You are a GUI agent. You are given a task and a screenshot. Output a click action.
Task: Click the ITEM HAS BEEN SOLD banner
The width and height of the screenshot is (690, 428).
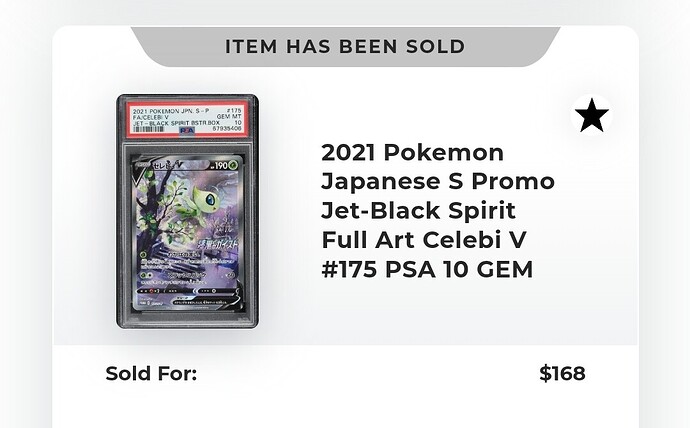pyautogui.click(x=345, y=47)
